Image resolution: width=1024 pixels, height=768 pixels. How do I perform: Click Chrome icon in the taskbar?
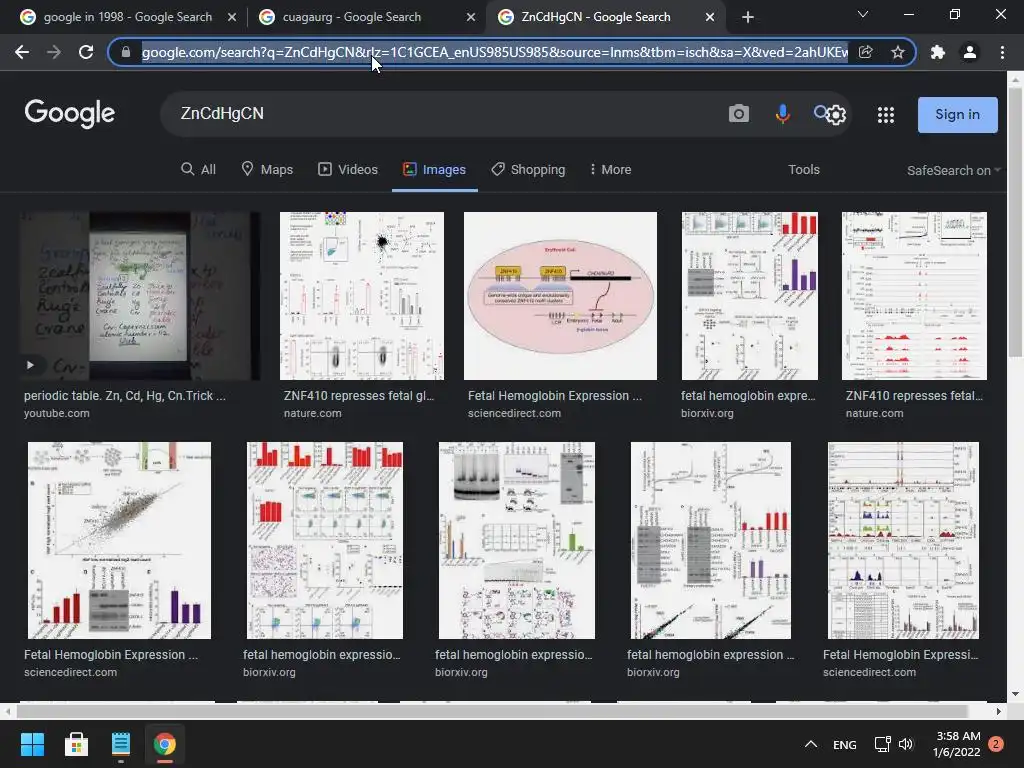[165, 744]
